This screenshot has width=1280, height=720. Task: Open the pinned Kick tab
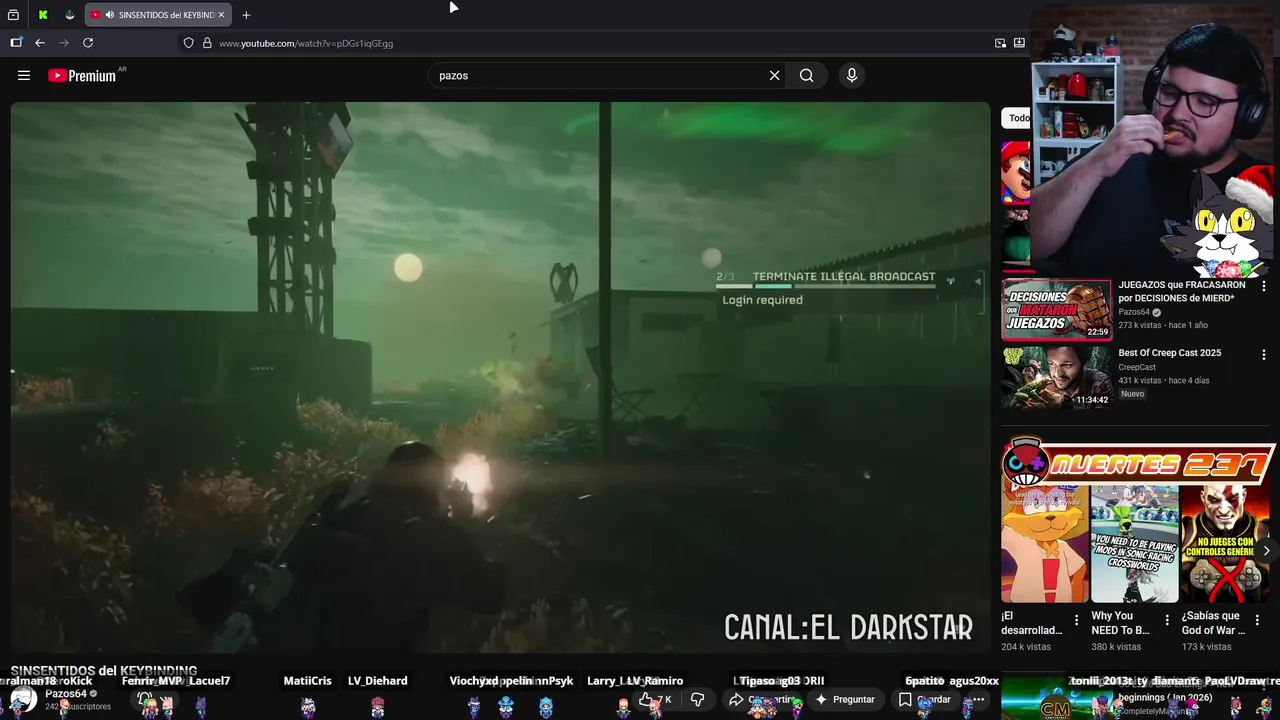pyautogui.click(x=43, y=15)
